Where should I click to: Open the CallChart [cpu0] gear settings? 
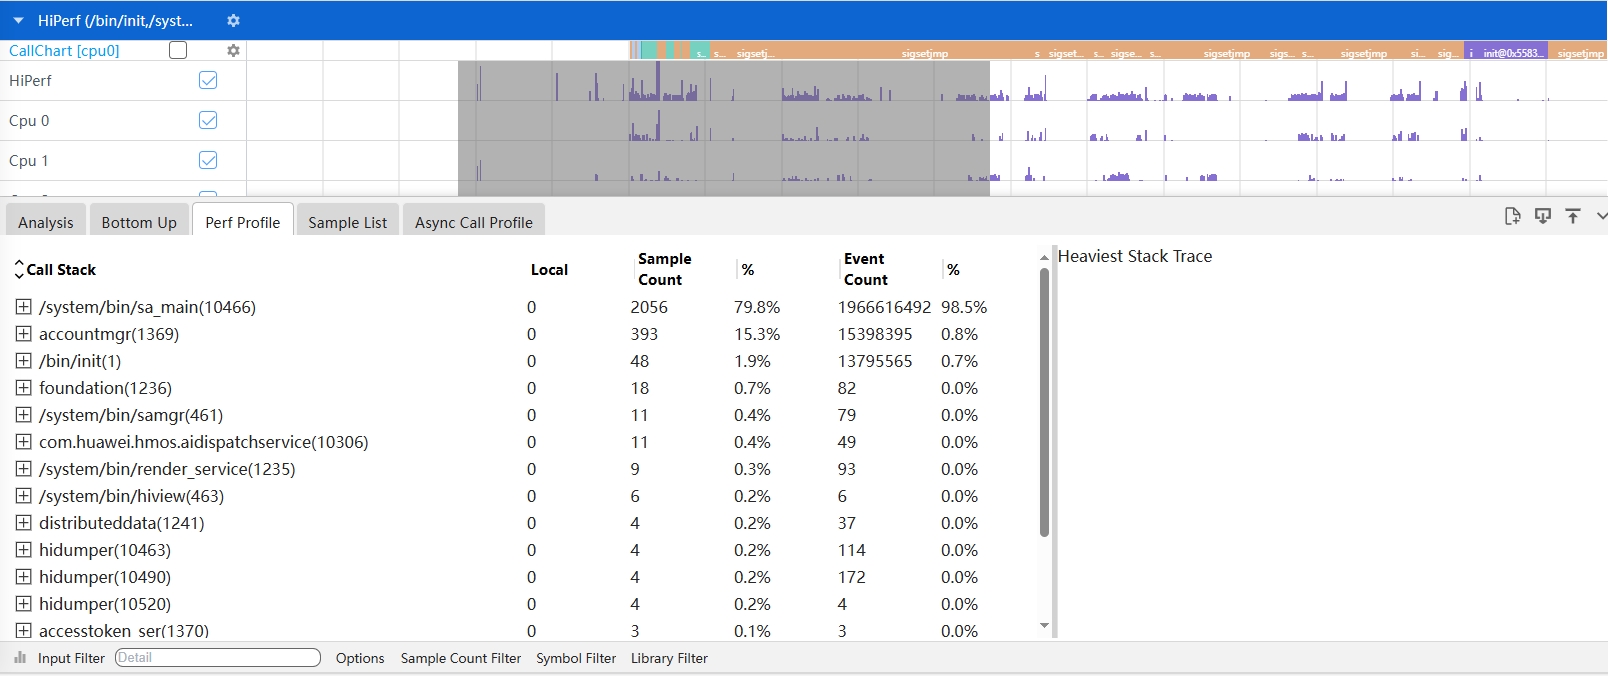[x=233, y=50]
